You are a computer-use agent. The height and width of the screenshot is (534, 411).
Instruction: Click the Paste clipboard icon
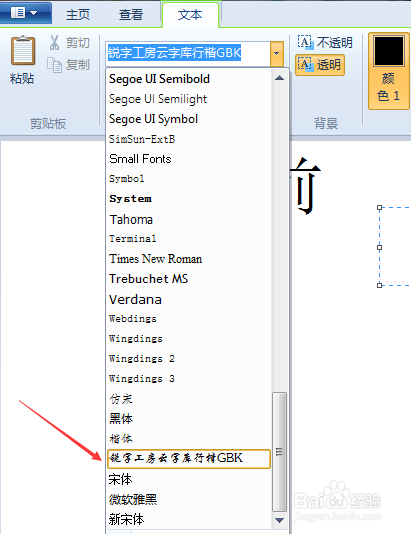click(23, 50)
